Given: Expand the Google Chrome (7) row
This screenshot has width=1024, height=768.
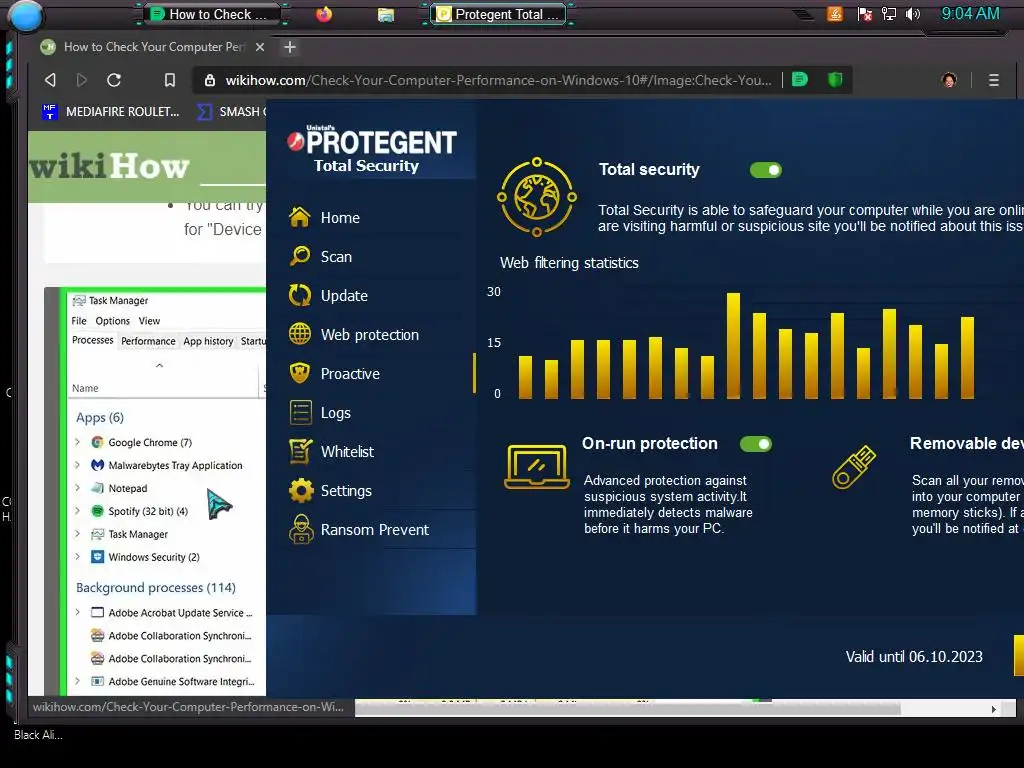Looking at the screenshot, I should click(x=78, y=442).
